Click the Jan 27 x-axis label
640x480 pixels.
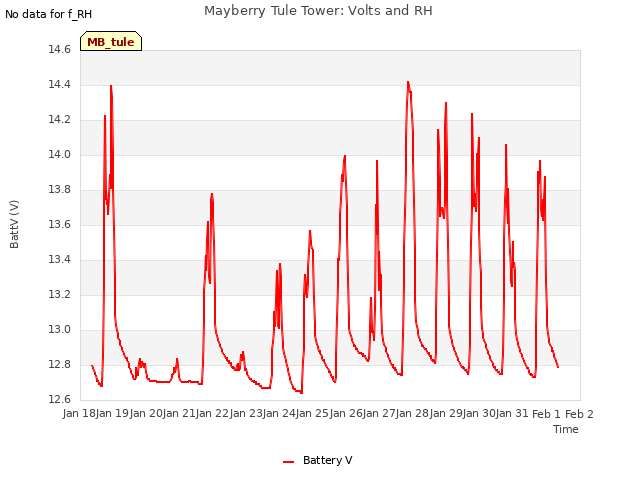[379, 414]
